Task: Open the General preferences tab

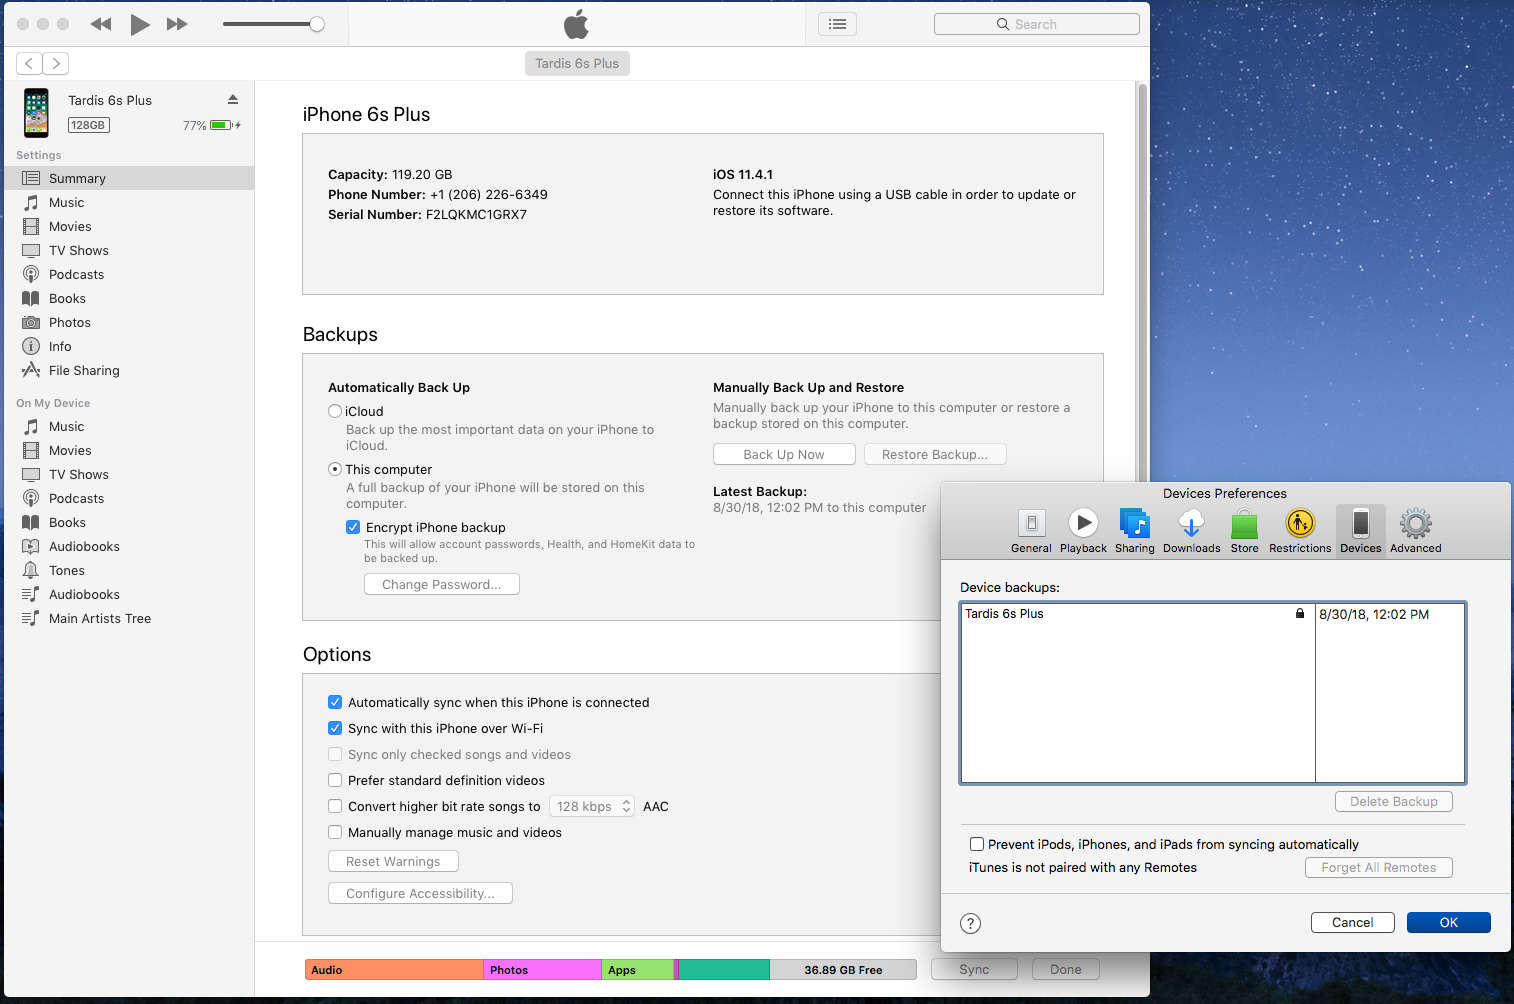Action: pos(1031,531)
